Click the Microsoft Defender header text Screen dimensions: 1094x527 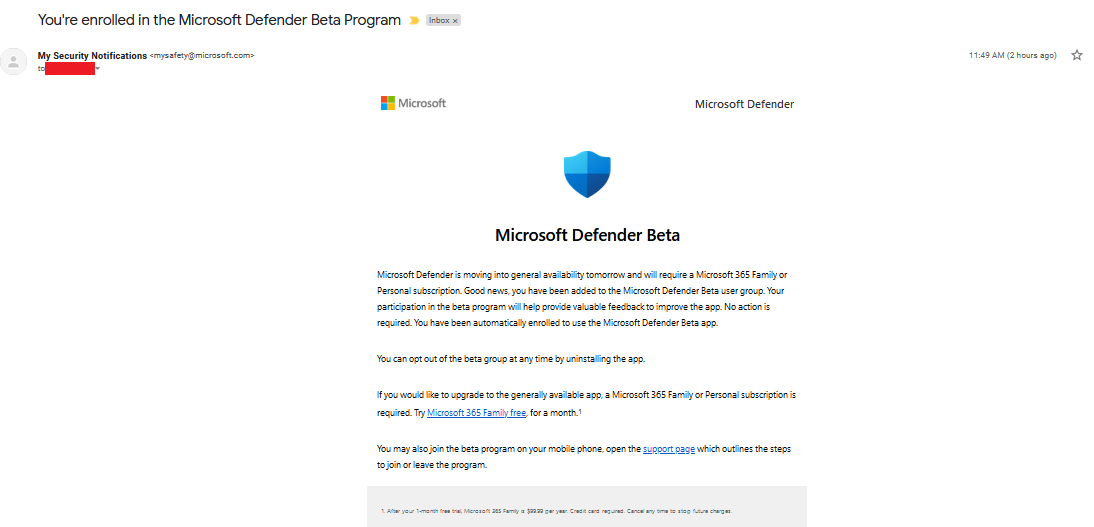(x=744, y=104)
